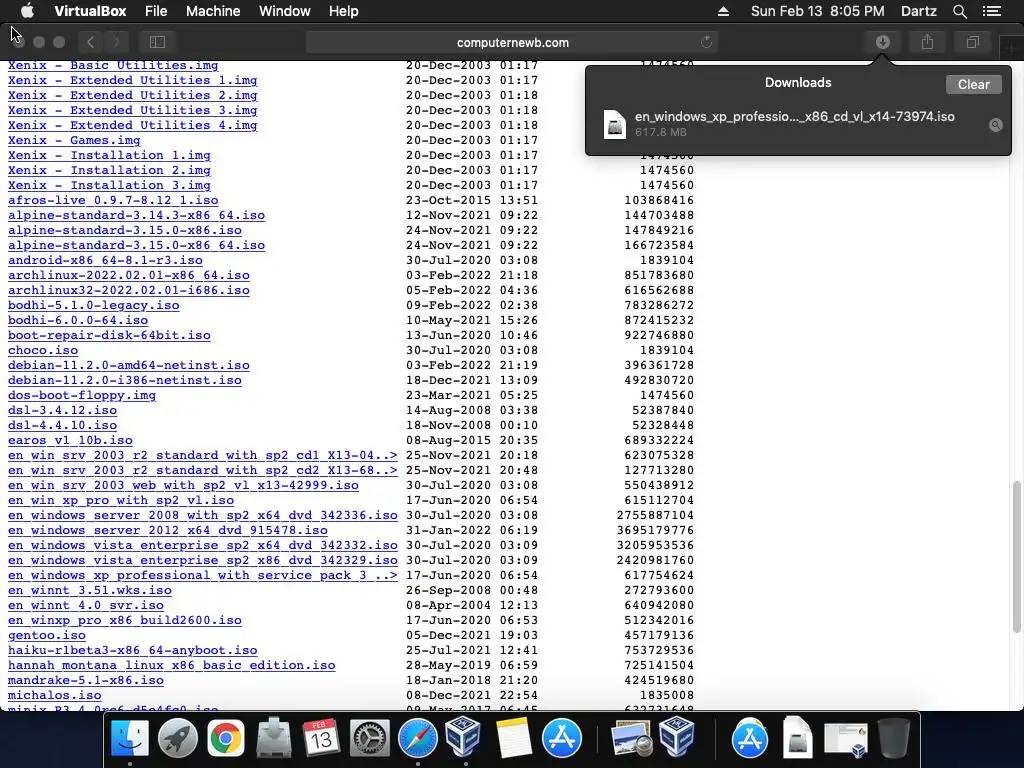Download mandrake-5.1-x86.iso
Image resolution: width=1024 pixels, height=768 pixels.
86,681
